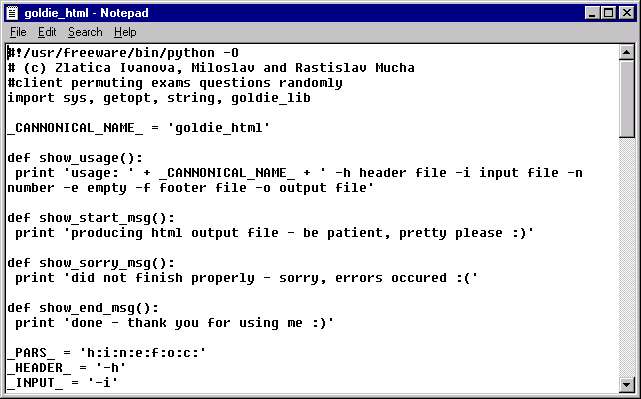
Task: Place cursor on the import sys line
Action: coord(159,98)
